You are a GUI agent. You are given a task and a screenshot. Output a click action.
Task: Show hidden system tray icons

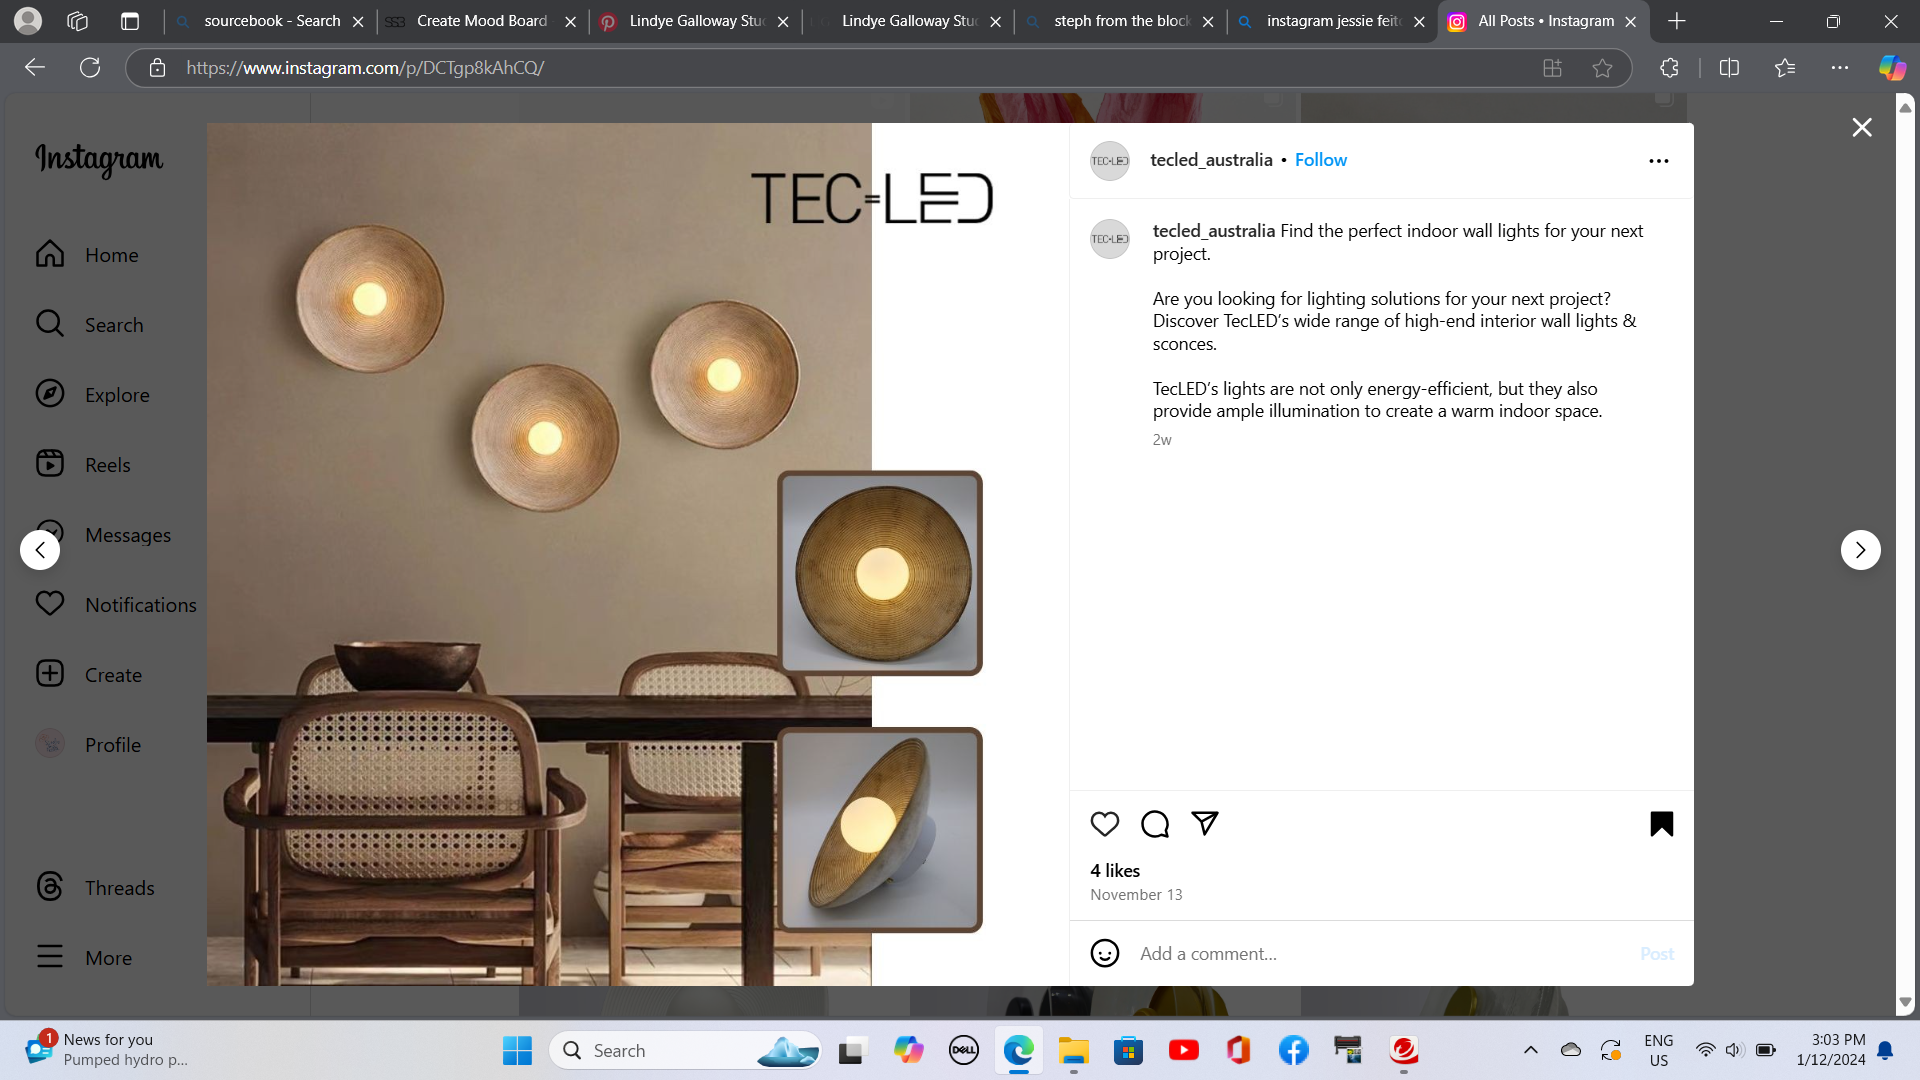[1530, 1050]
